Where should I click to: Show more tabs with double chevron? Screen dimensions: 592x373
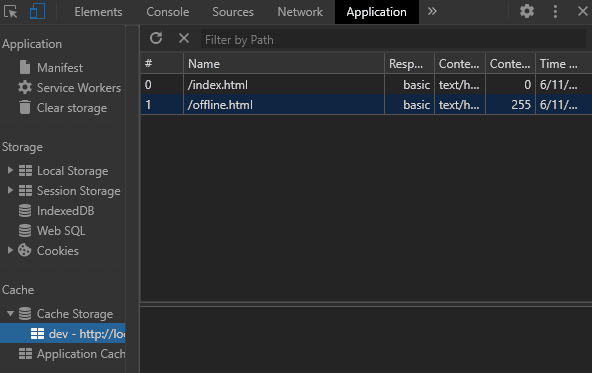[432, 11]
